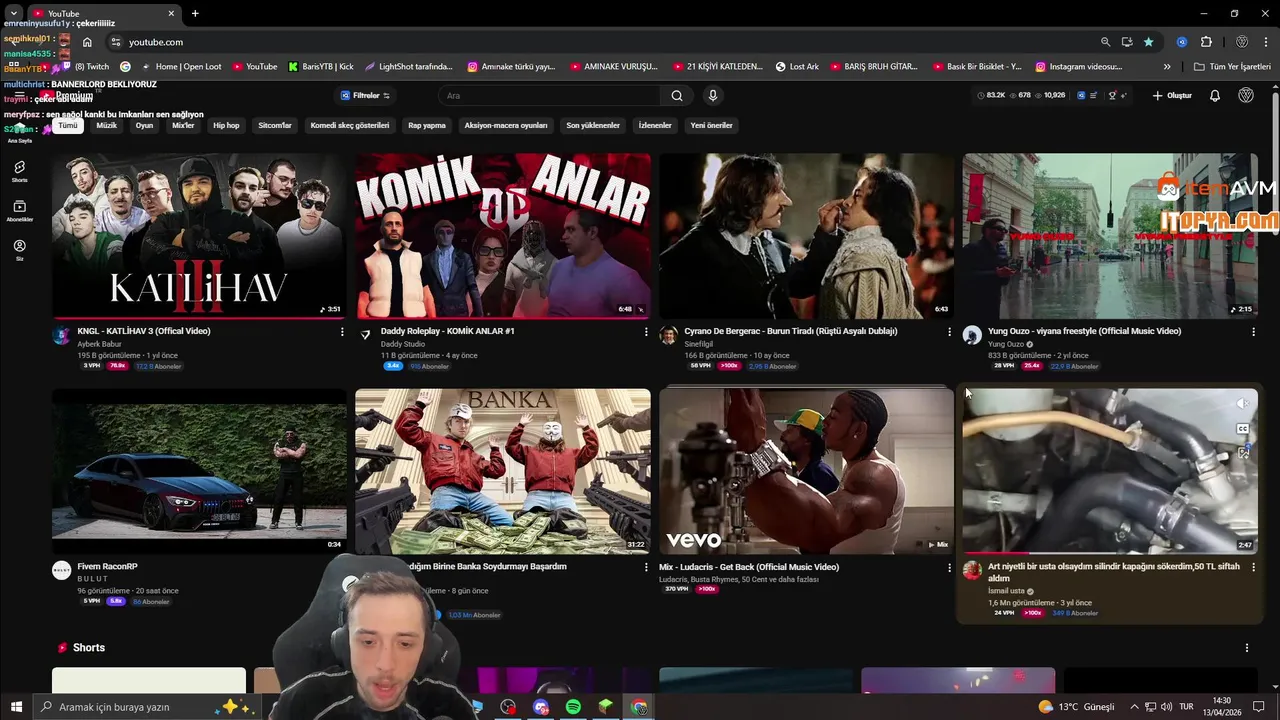
Task: Click Ayberk Babur channel avatar
Action: (x=61, y=335)
